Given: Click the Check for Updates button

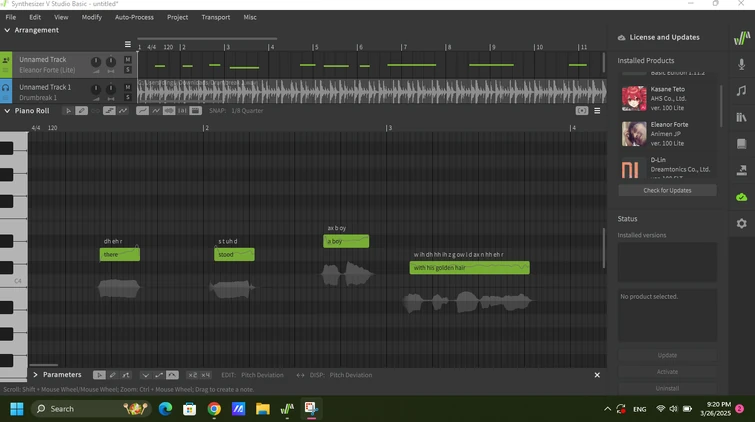Looking at the screenshot, I should [667, 190].
